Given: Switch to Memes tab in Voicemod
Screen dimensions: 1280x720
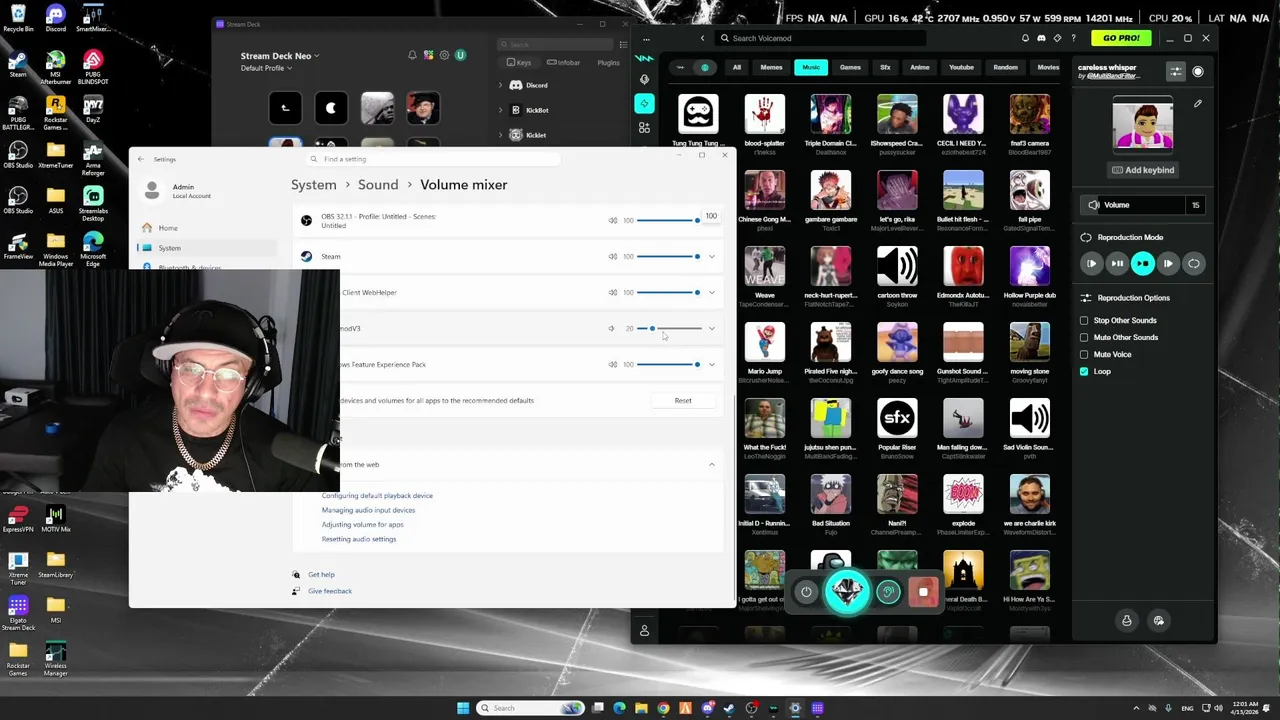Looking at the screenshot, I should pos(771,68).
